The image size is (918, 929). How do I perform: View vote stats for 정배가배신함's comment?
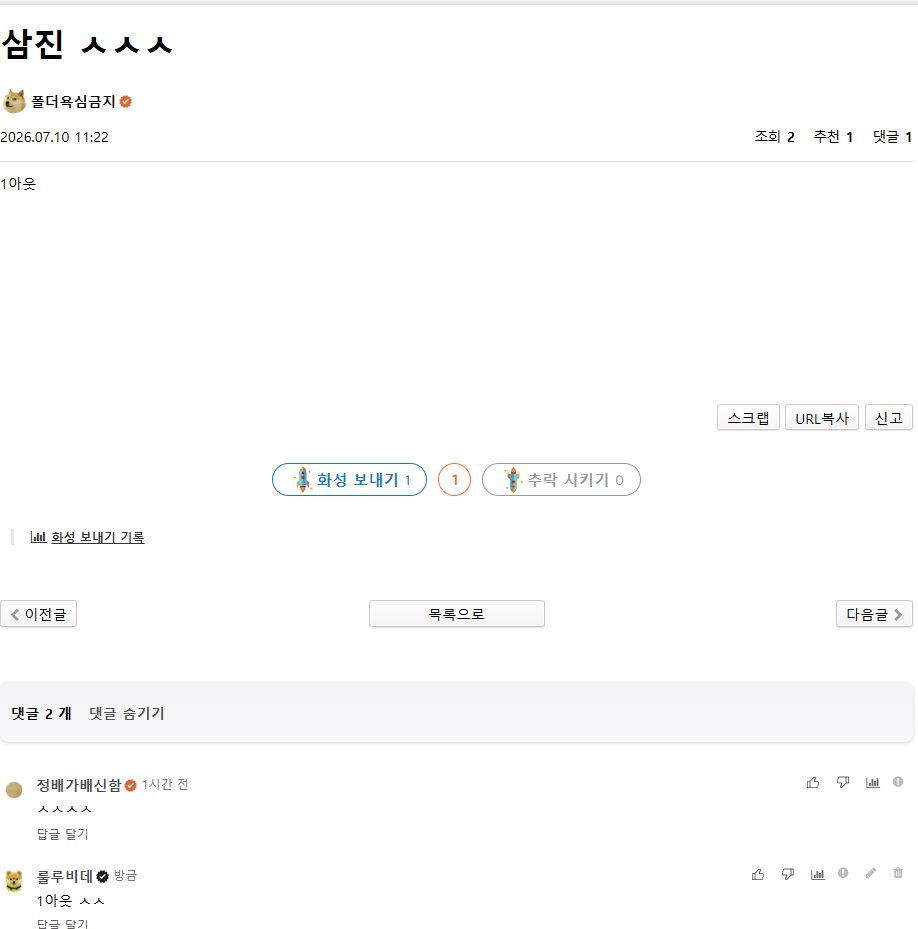point(872,783)
